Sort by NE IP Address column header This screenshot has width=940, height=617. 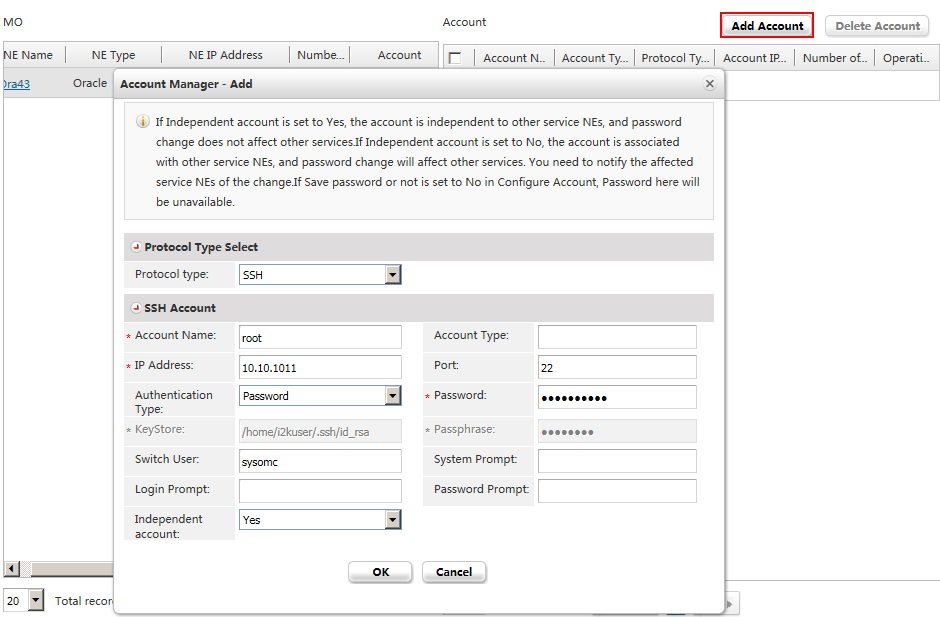pos(225,55)
